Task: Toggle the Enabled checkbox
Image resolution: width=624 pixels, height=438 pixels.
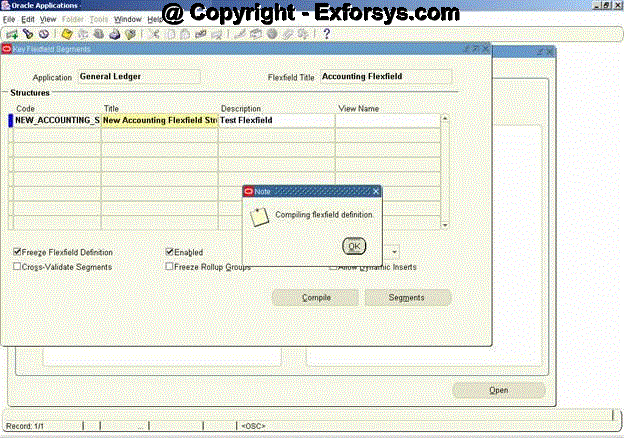Action: pyautogui.click(x=170, y=253)
